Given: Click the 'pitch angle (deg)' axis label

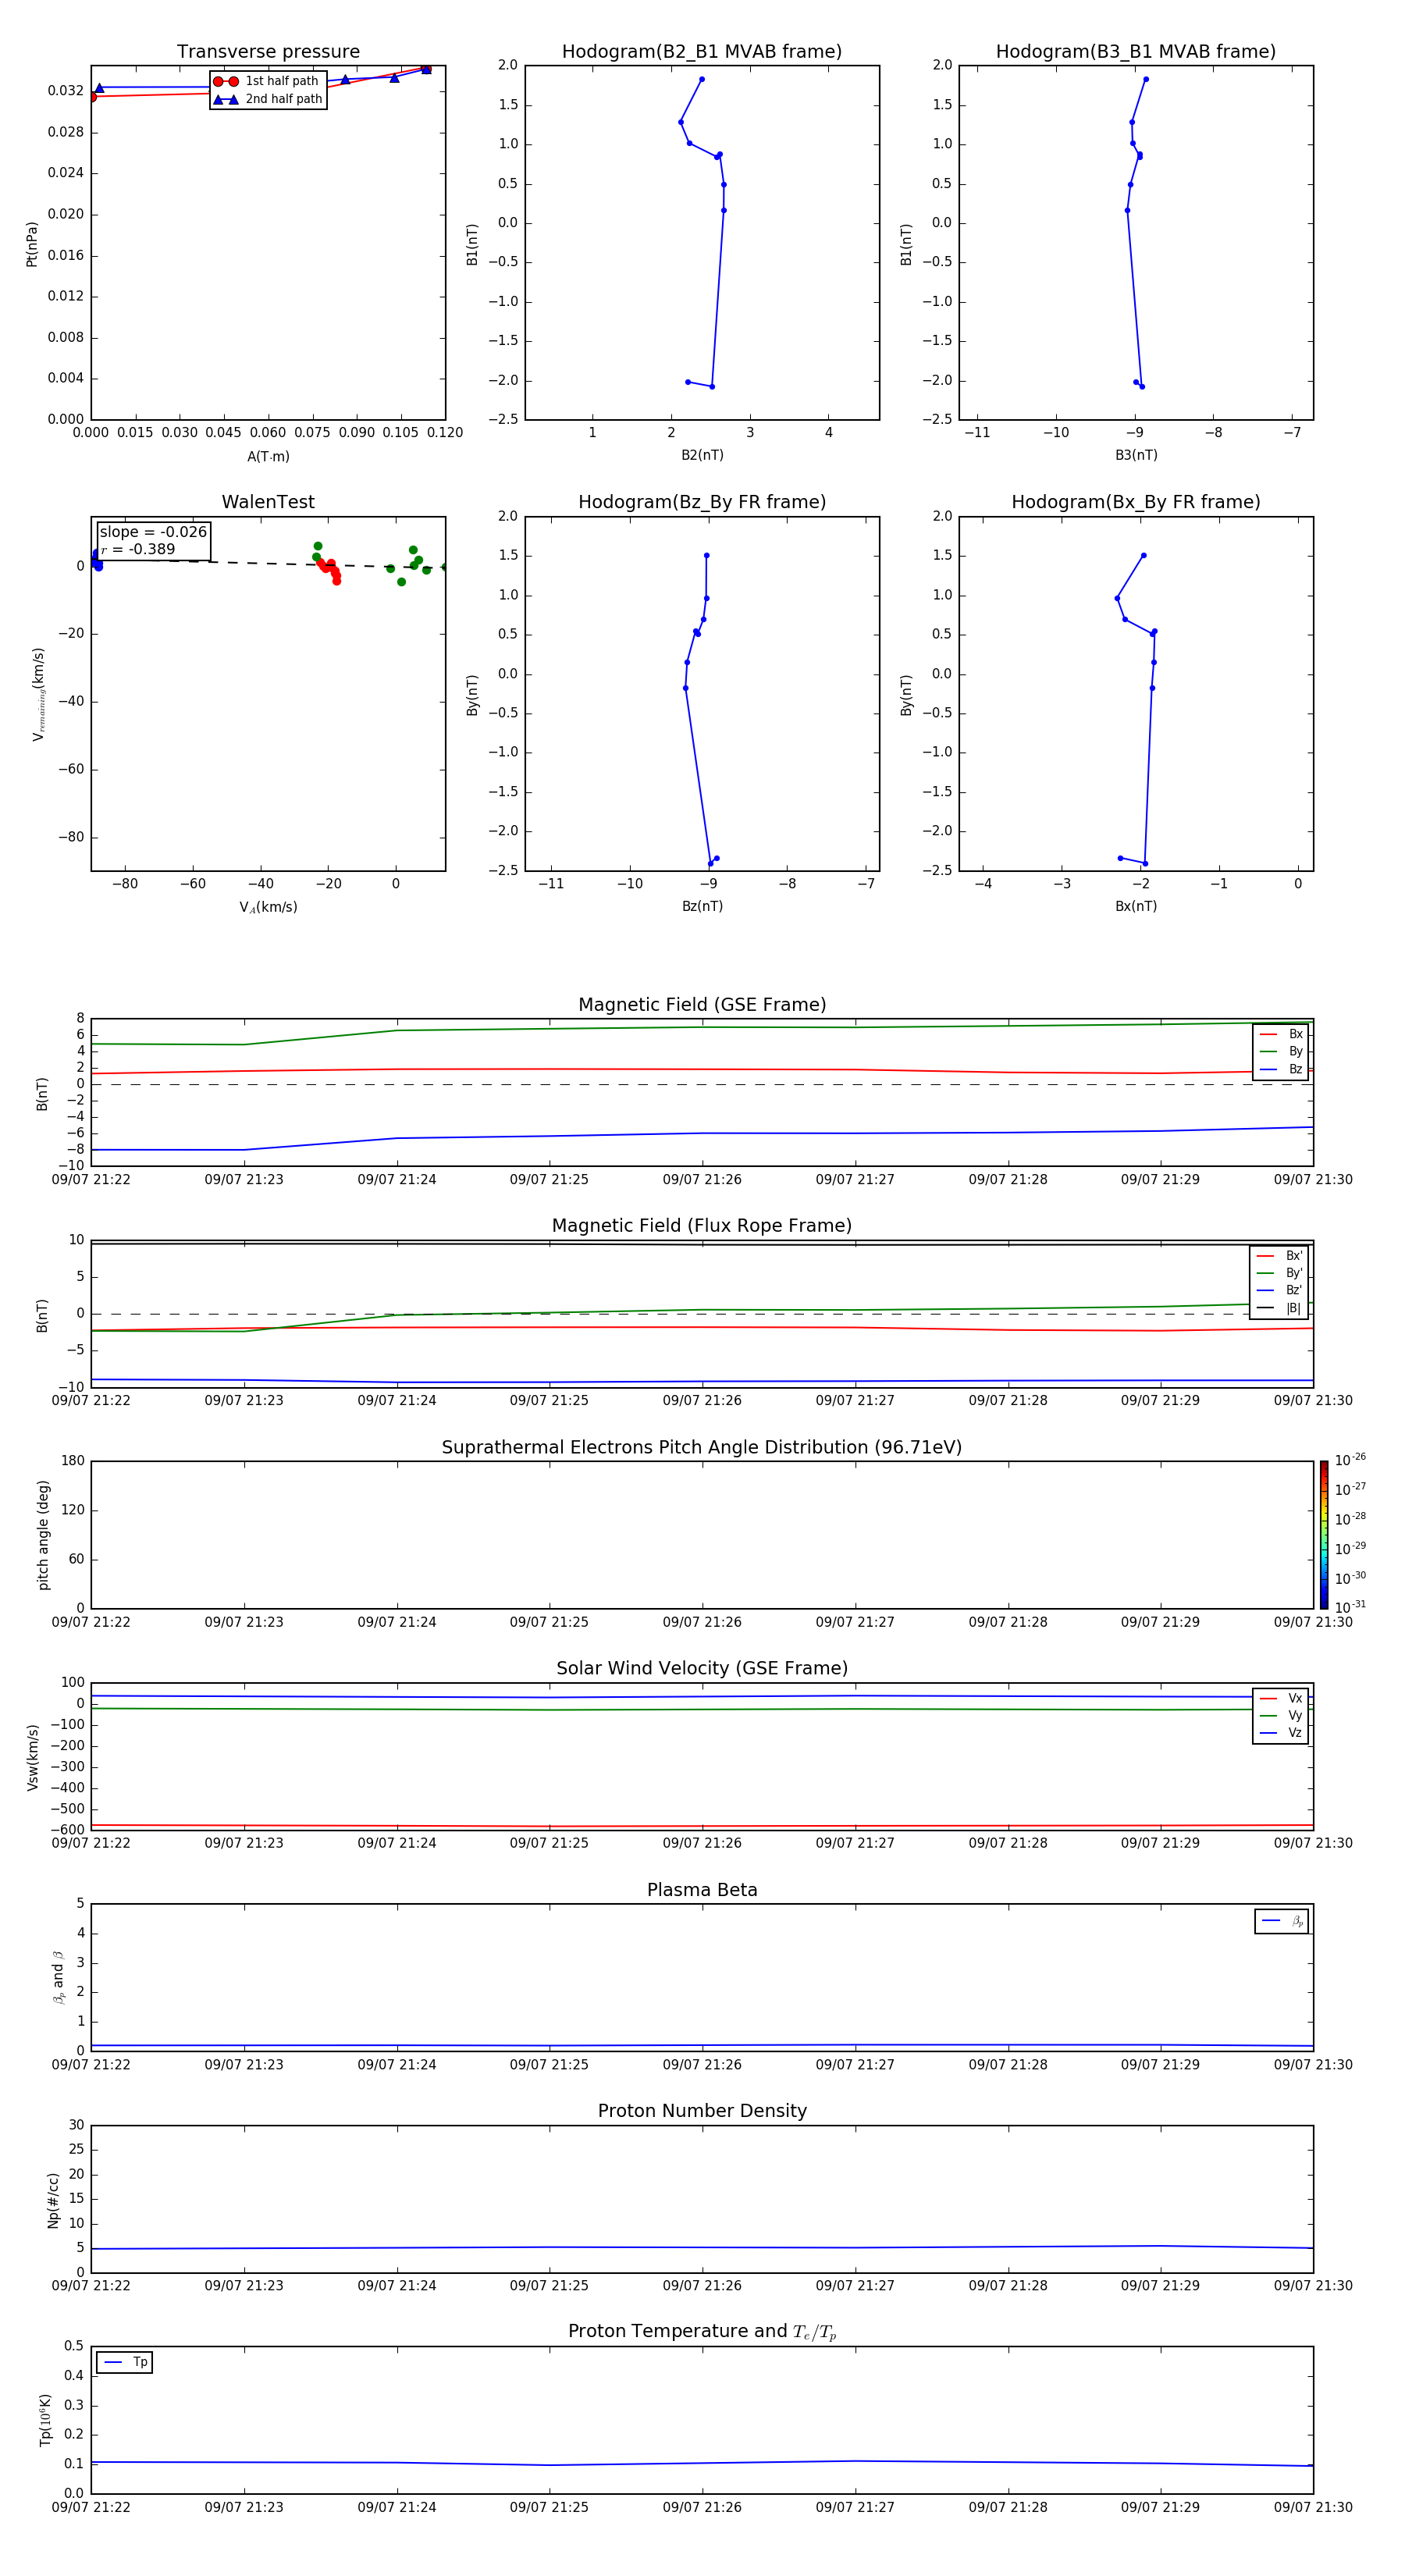Looking at the screenshot, I should click(x=43, y=1535).
